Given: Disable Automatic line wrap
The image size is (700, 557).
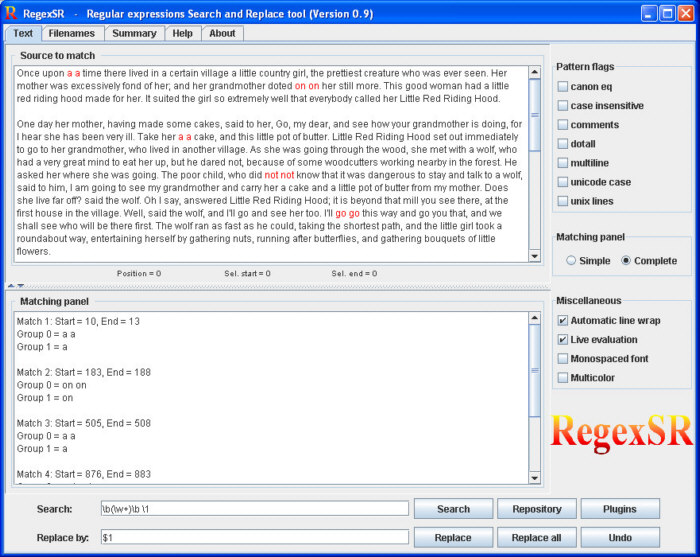Looking at the screenshot, I should coord(564,321).
